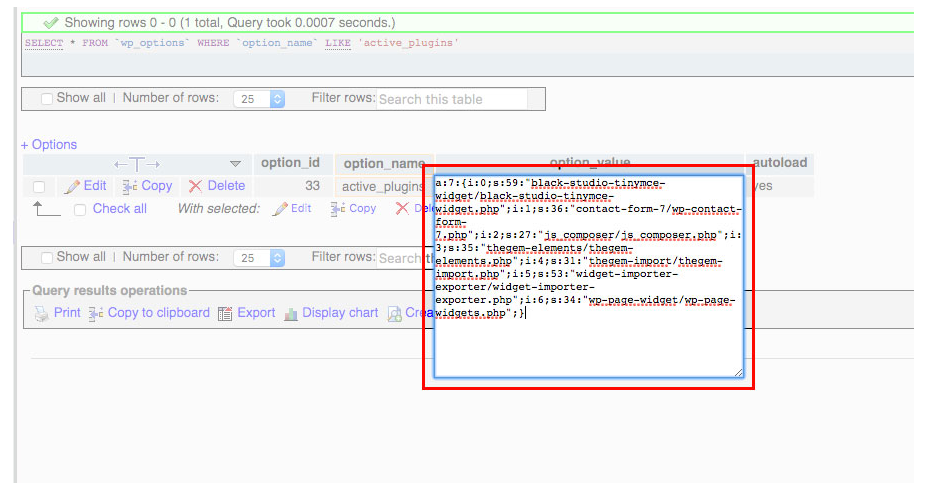Viewport: 928px width, 490px height.
Task: Click the Copy icon in active_plugins row
Action: coord(129,186)
